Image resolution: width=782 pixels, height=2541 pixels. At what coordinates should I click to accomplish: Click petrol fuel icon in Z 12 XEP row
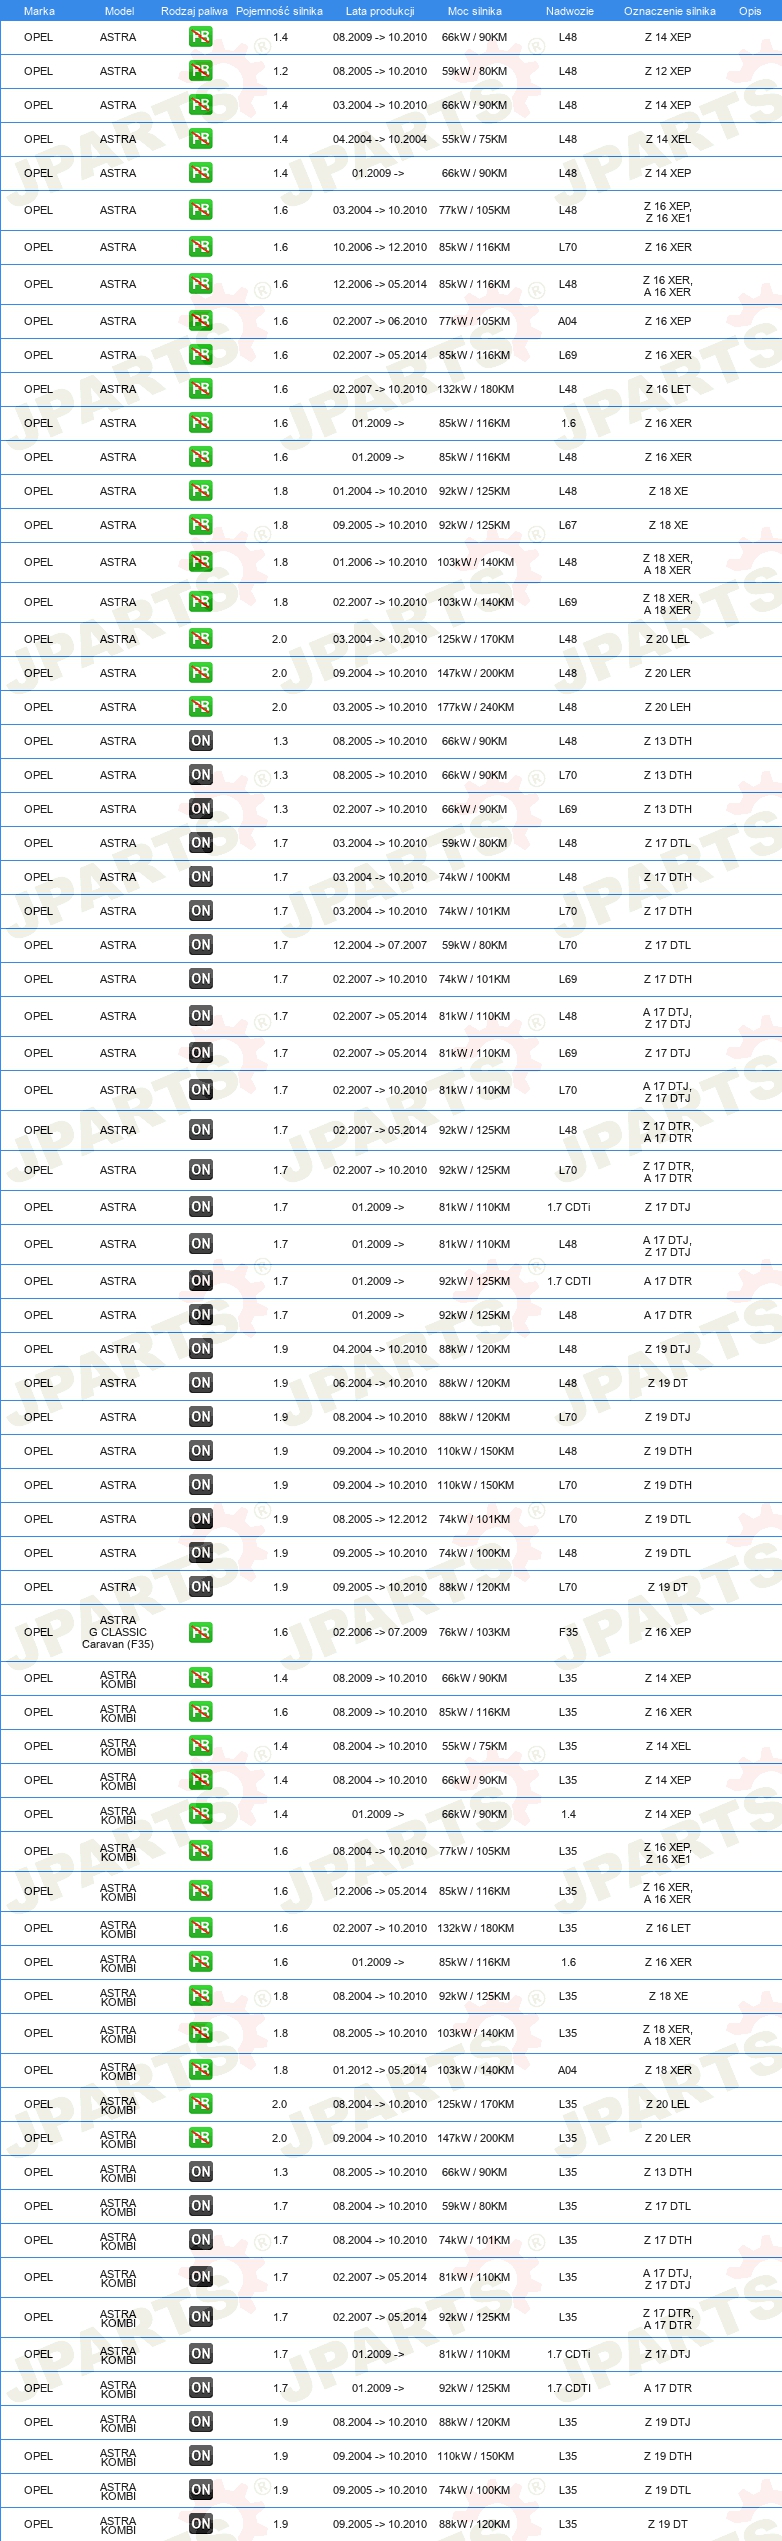[x=201, y=71]
